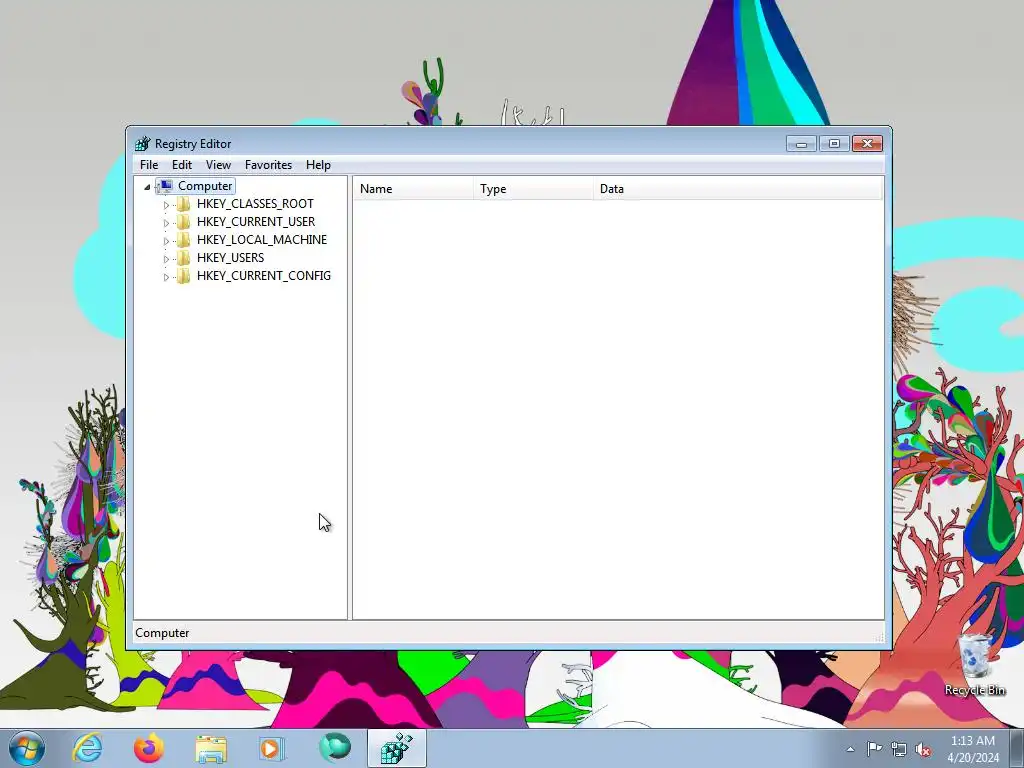This screenshot has height=768, width=1024.
Task: Expand the HKEY_CLASSES_ROOT arrow
Action: (166, 204)
